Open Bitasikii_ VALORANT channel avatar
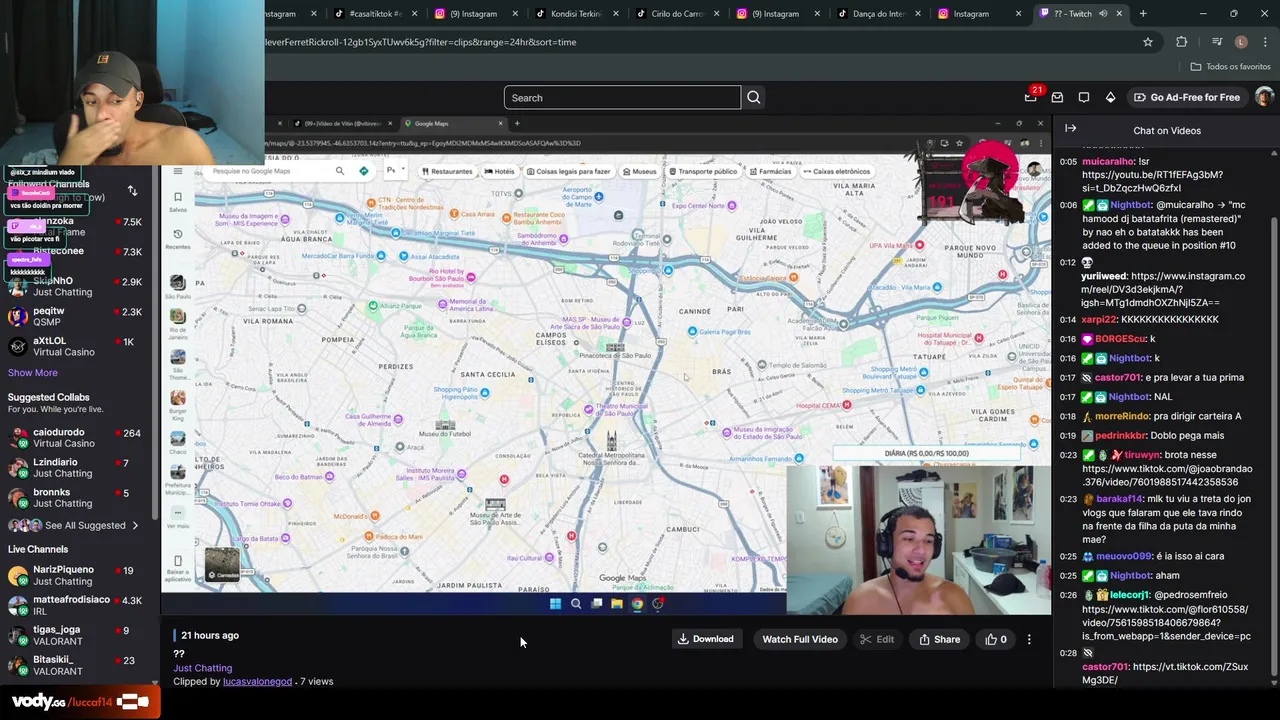1280x720 pixels. click(17, 665)
